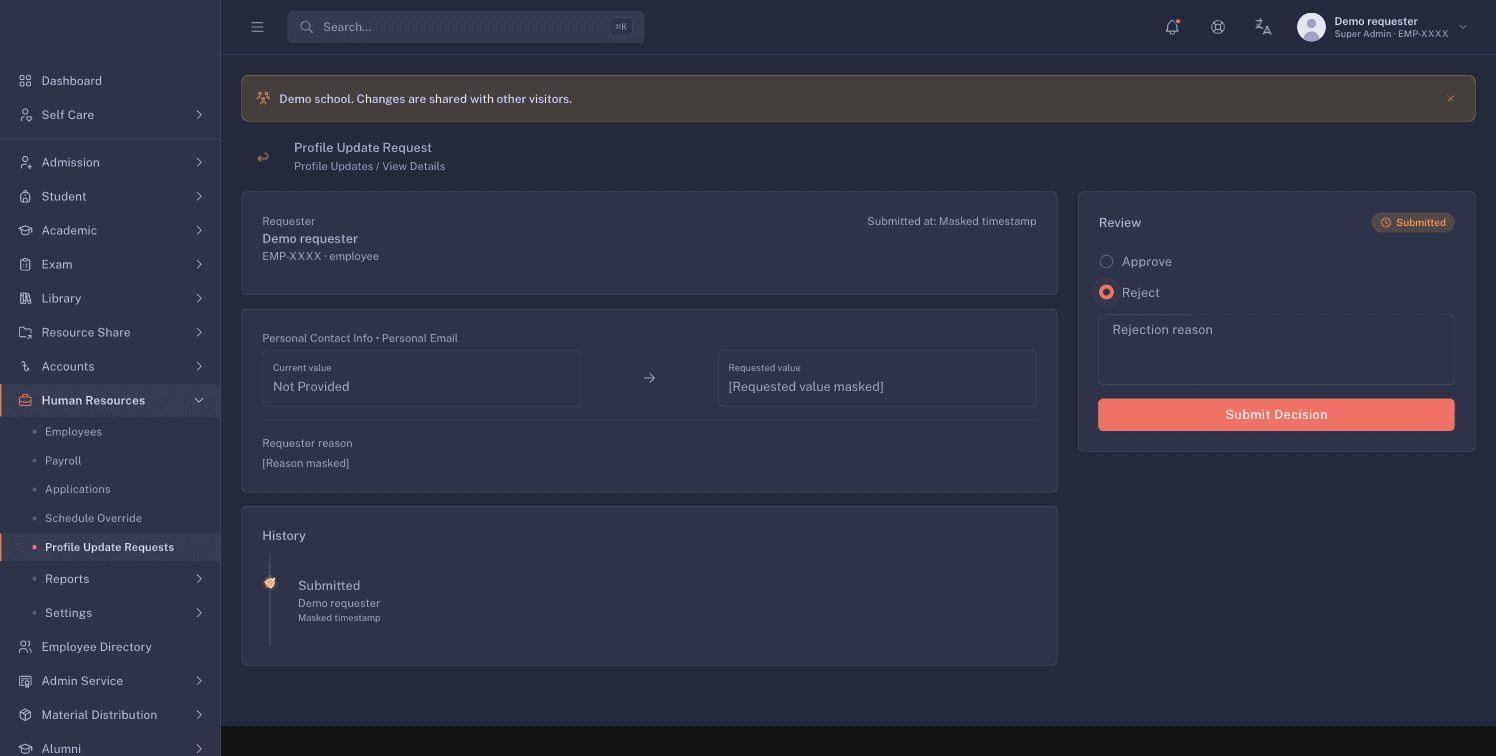Click into the Search field
The height and width of the screenshot is (756, 1496).
(466, 27)
